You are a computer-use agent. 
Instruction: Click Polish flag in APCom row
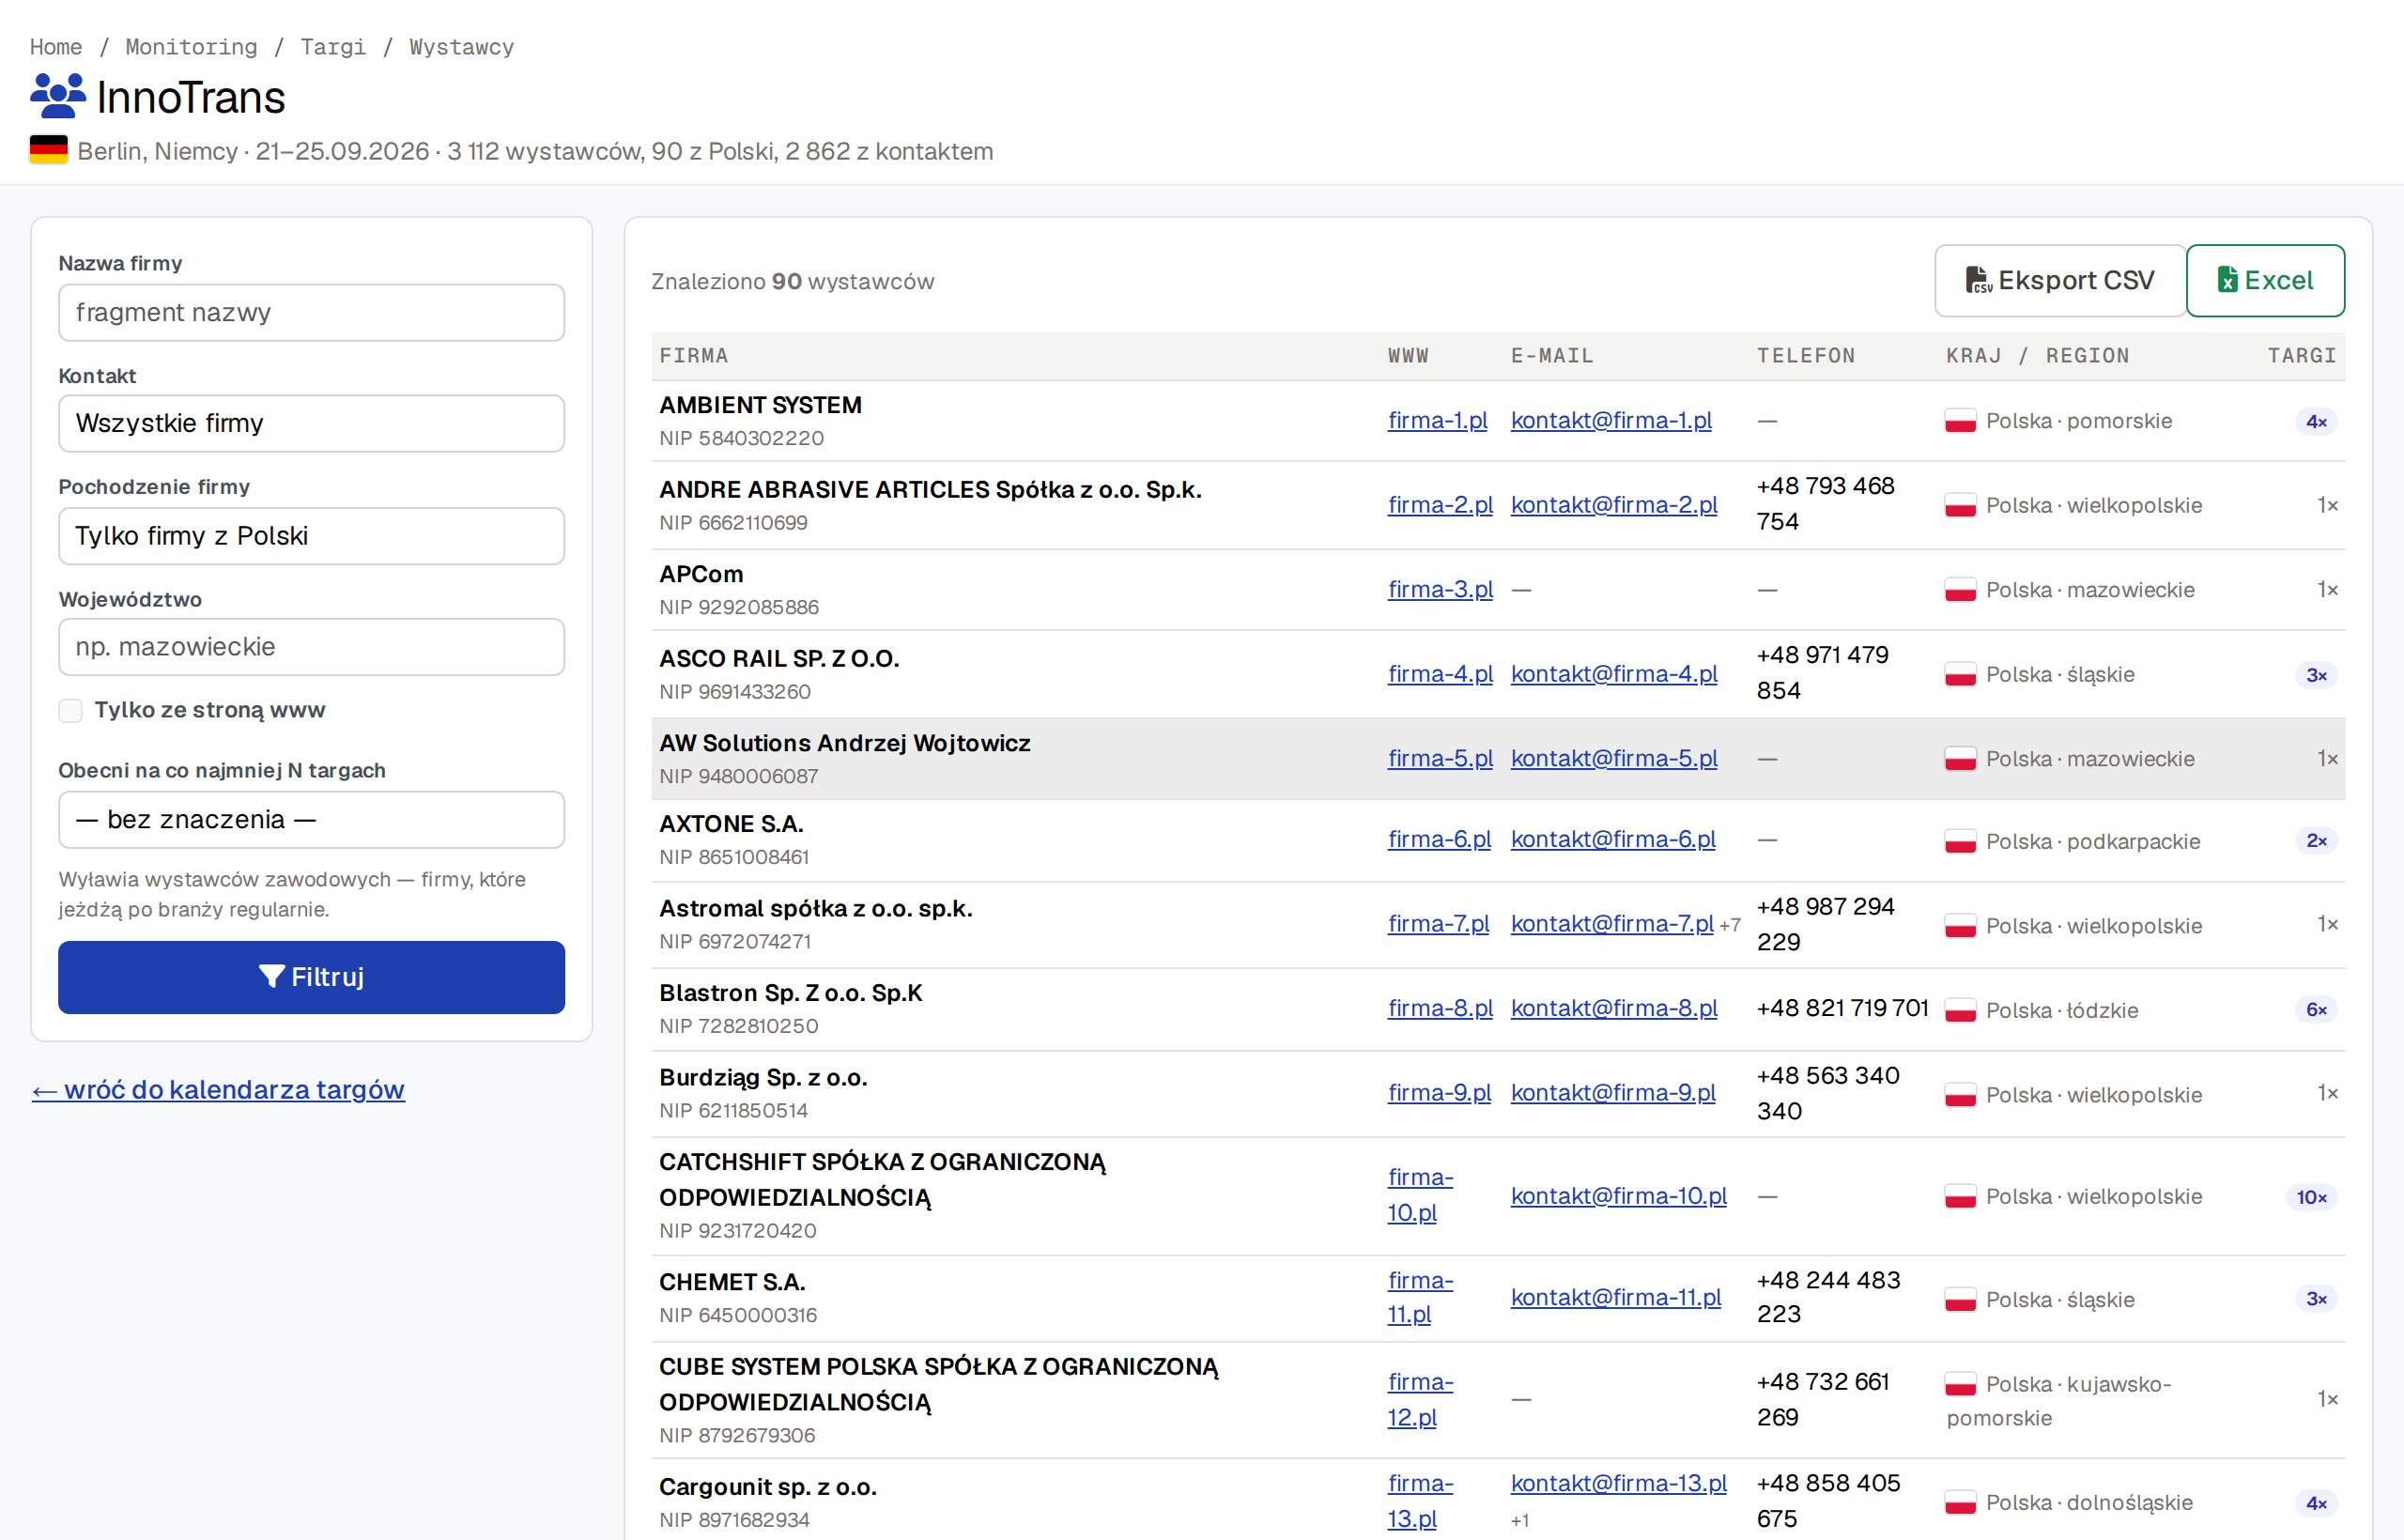click(1960, 590)
